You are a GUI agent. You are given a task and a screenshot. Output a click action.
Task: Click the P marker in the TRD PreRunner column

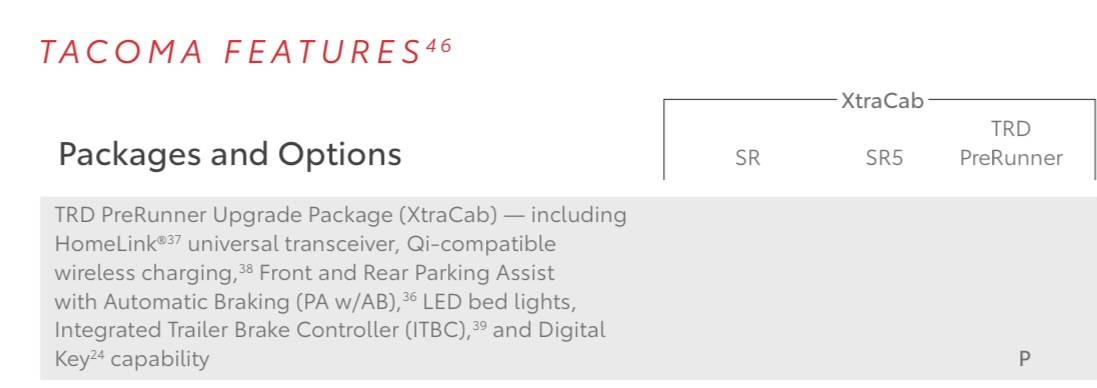pos(1024,359)
